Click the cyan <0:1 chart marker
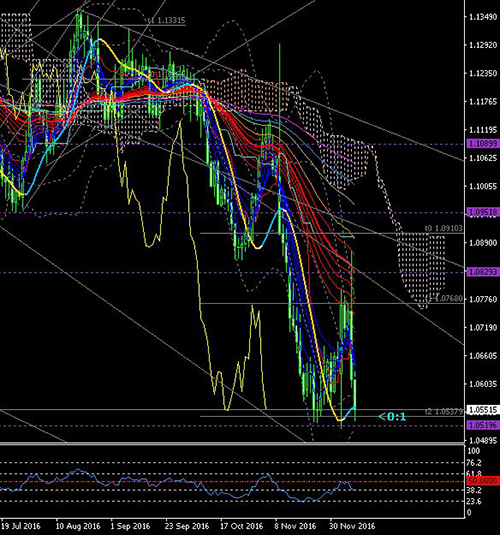The image size is (500, 535). point(392,417)
